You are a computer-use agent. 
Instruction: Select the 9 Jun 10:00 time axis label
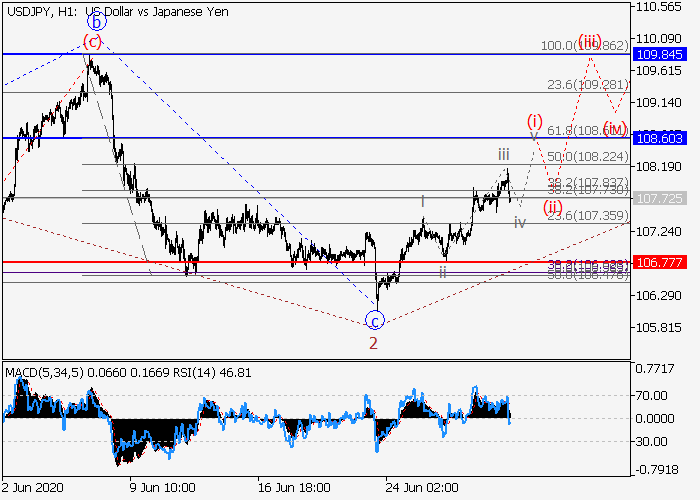coord(163,486)
